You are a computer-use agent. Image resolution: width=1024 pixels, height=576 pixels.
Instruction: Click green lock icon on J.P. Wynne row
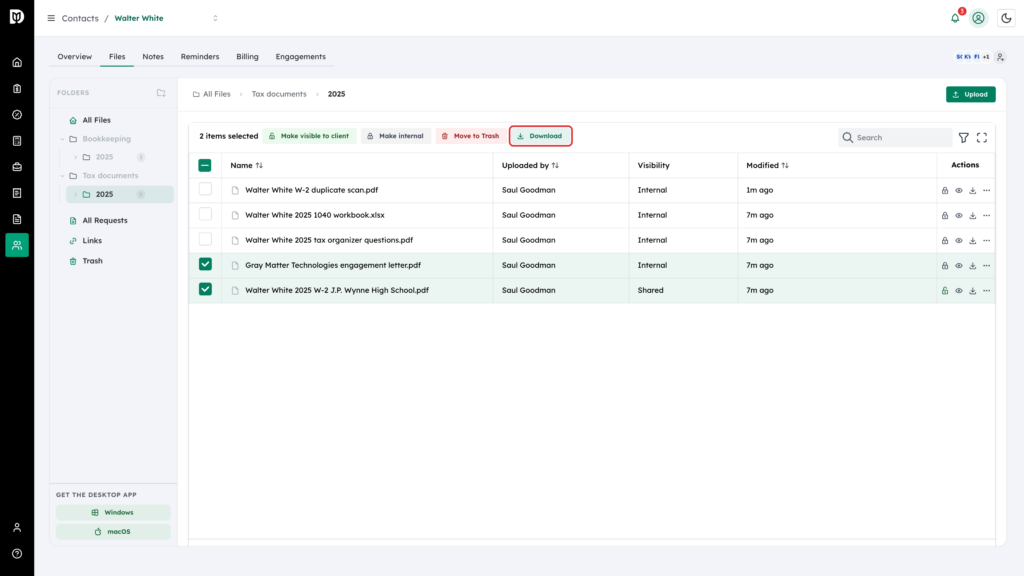point(945,291)
